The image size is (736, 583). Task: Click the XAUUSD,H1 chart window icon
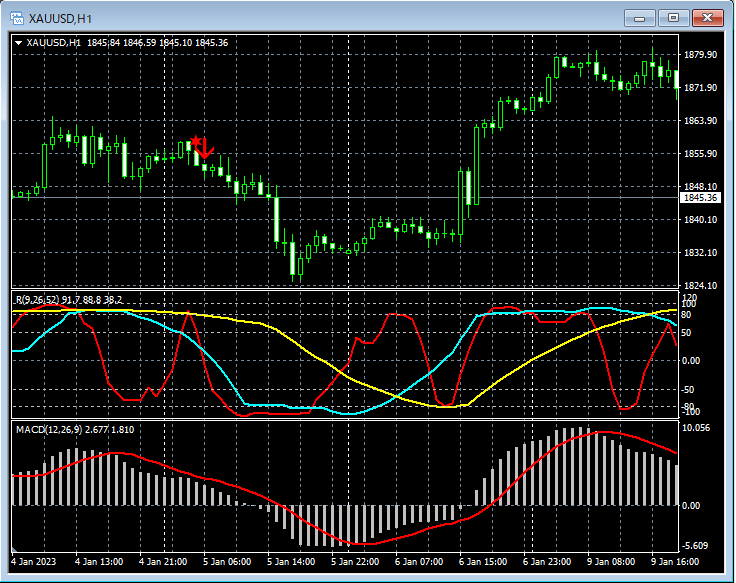tap(17, 18)
